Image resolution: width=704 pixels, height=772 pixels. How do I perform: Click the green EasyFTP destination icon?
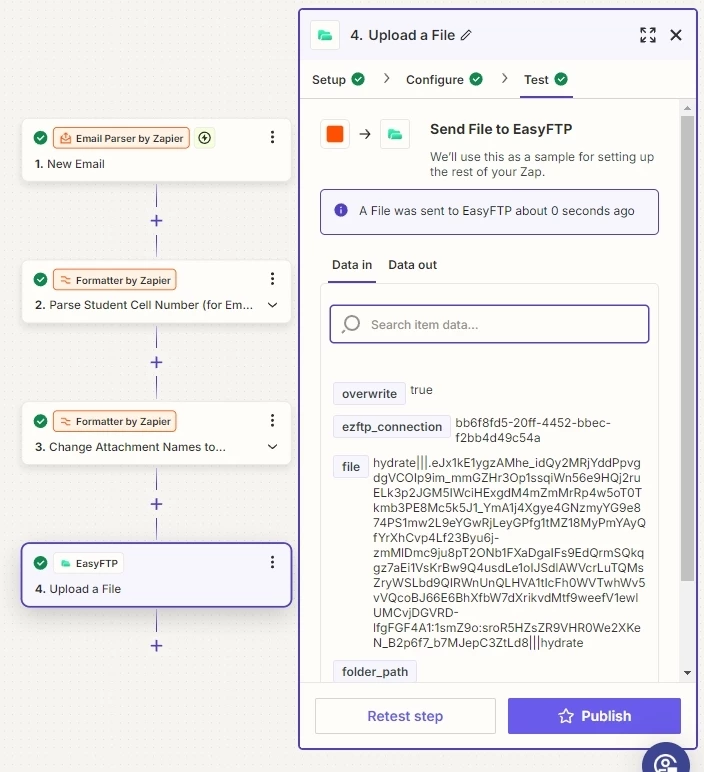coord(395,134)
